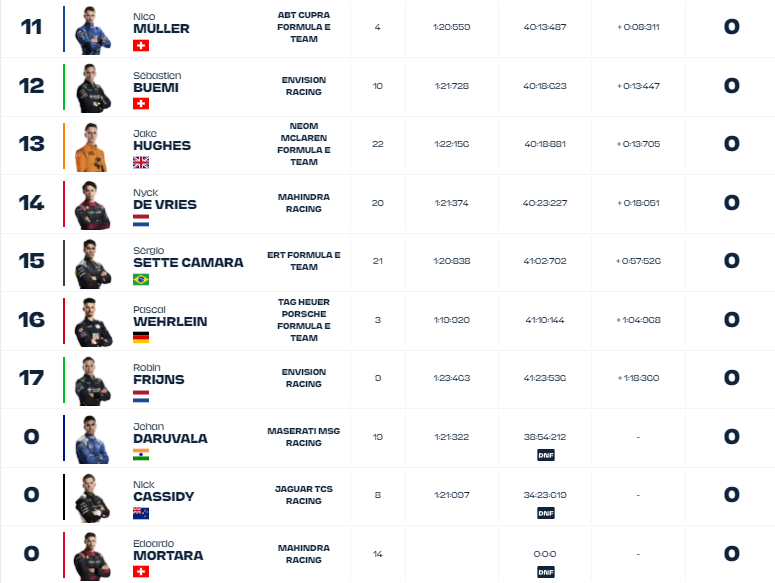
Task: Click the Swiss flag under Sébastien Buemi
Action: [x=141, y=104]
